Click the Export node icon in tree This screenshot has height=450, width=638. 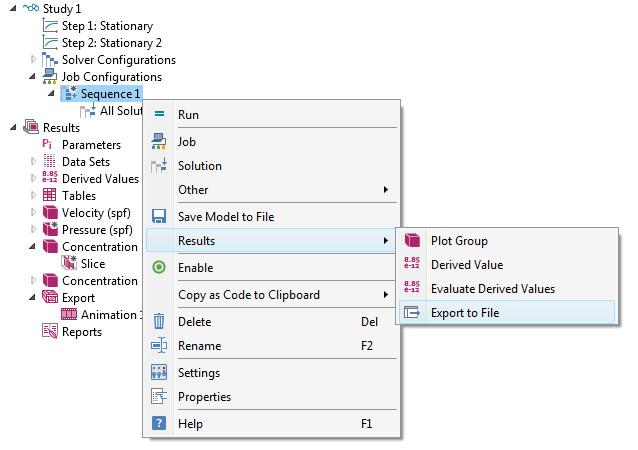50,297
